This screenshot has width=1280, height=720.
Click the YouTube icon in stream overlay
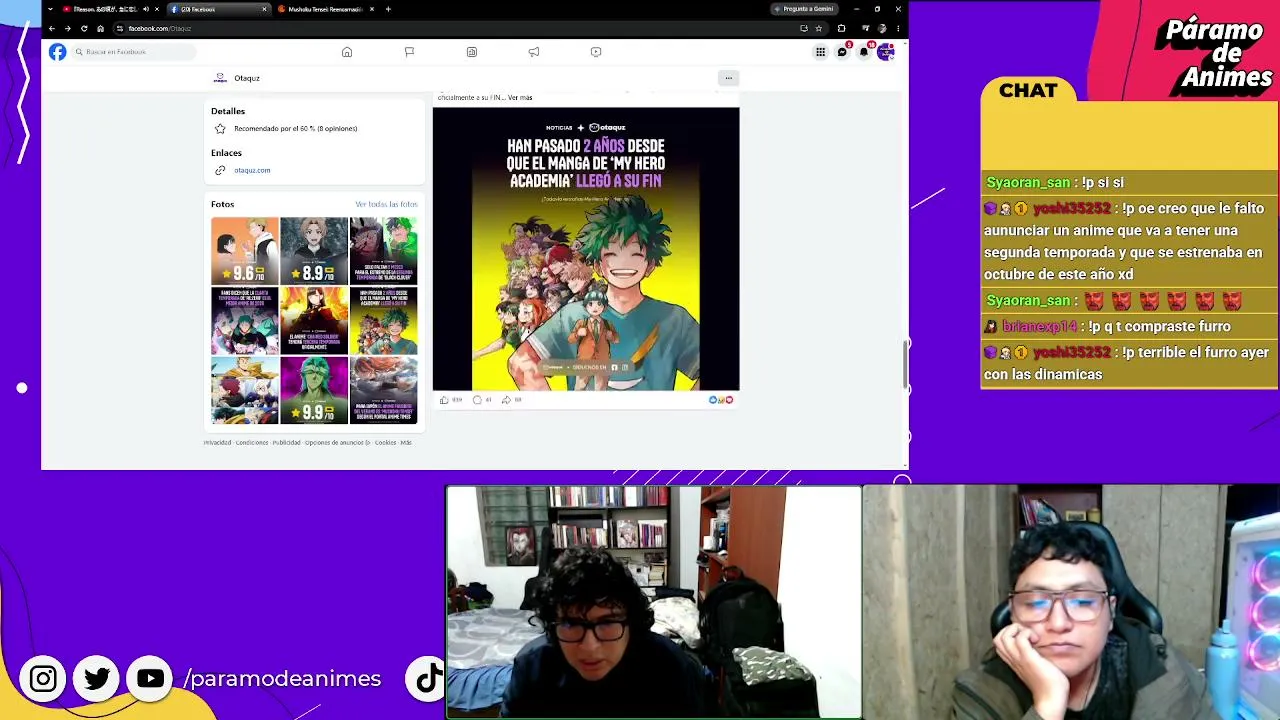tap(151, 679)
